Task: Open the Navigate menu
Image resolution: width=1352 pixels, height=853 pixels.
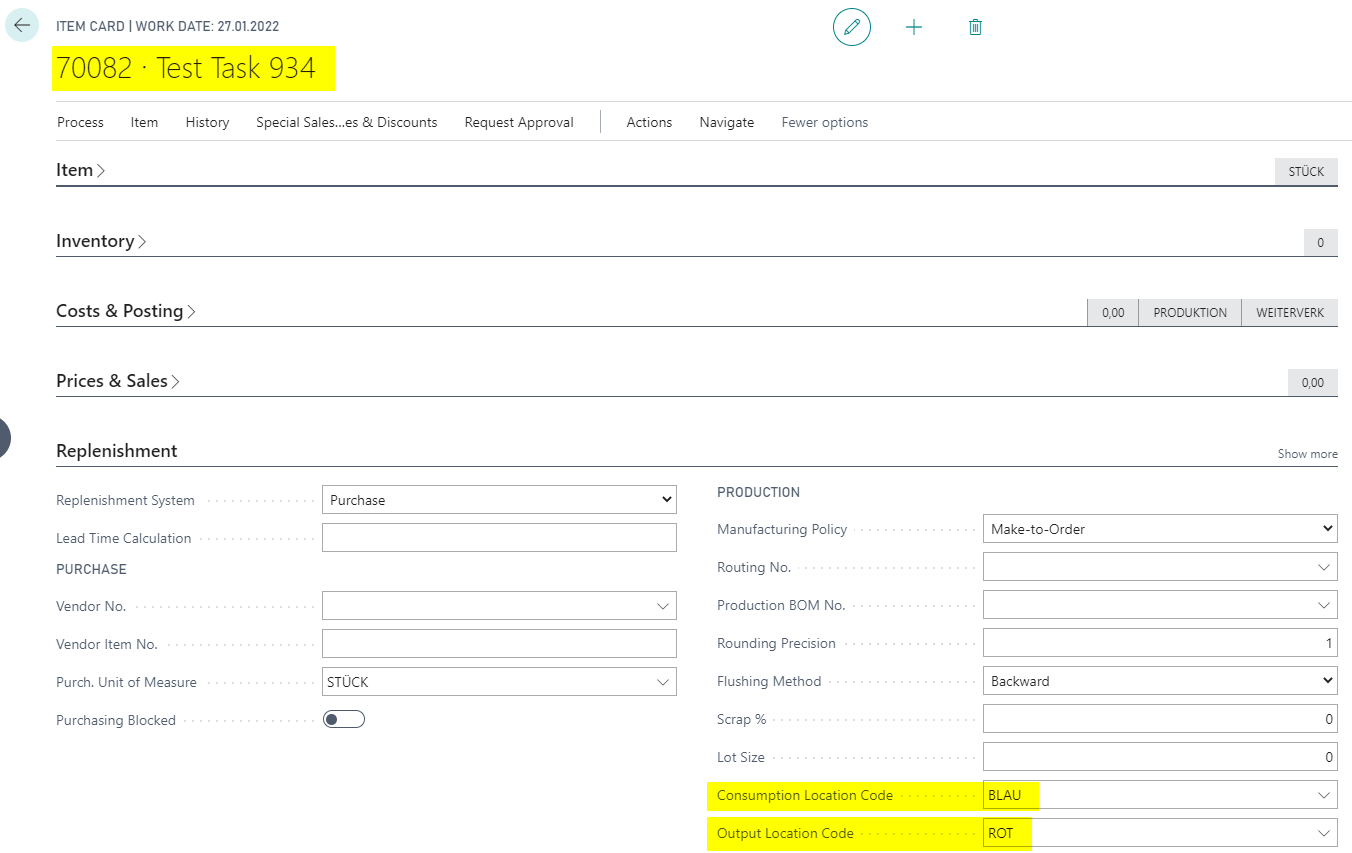Action: (726, 122)
